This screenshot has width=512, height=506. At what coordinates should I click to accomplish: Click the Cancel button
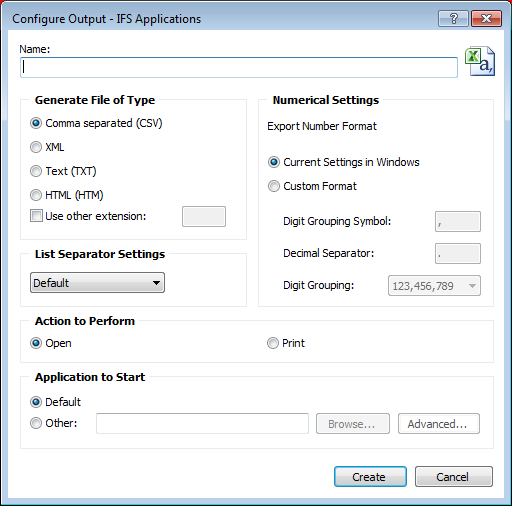pyautogui.click(x=454, y=477)
